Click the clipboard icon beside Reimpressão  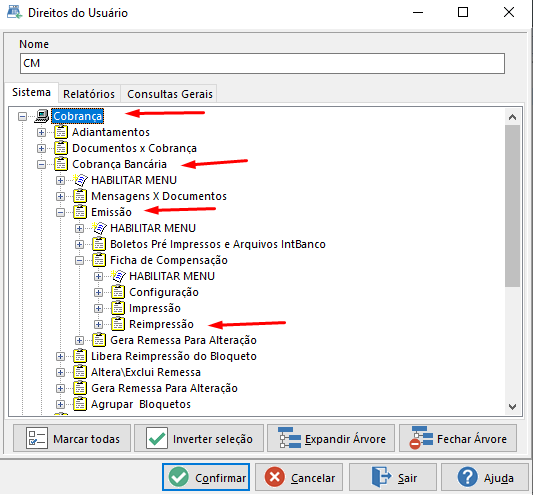[118, 324]
